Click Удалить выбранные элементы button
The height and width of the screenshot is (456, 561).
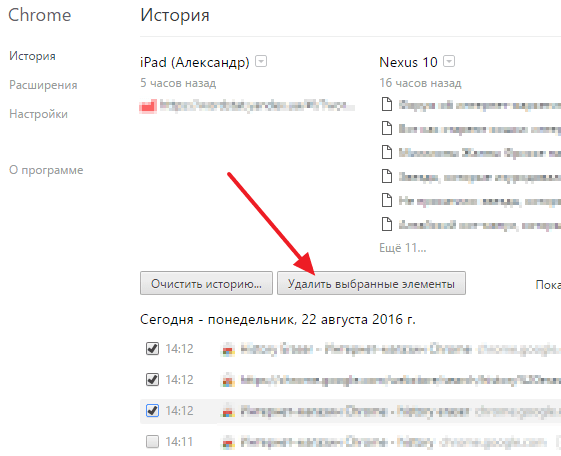coord(371,283)
